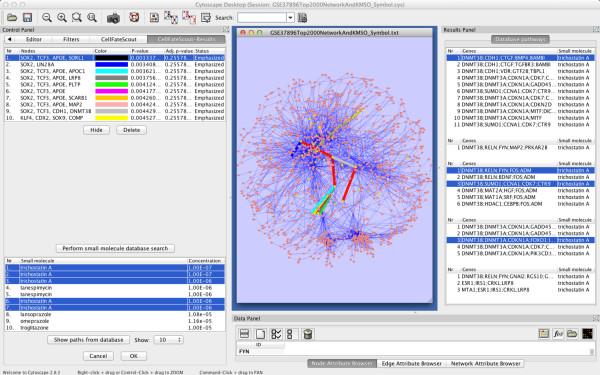Select pathway 'DNMT3B;RELN;BDNF;FOS;ADM'
This screenshot has width=600, height=375.
pos(521,177)
